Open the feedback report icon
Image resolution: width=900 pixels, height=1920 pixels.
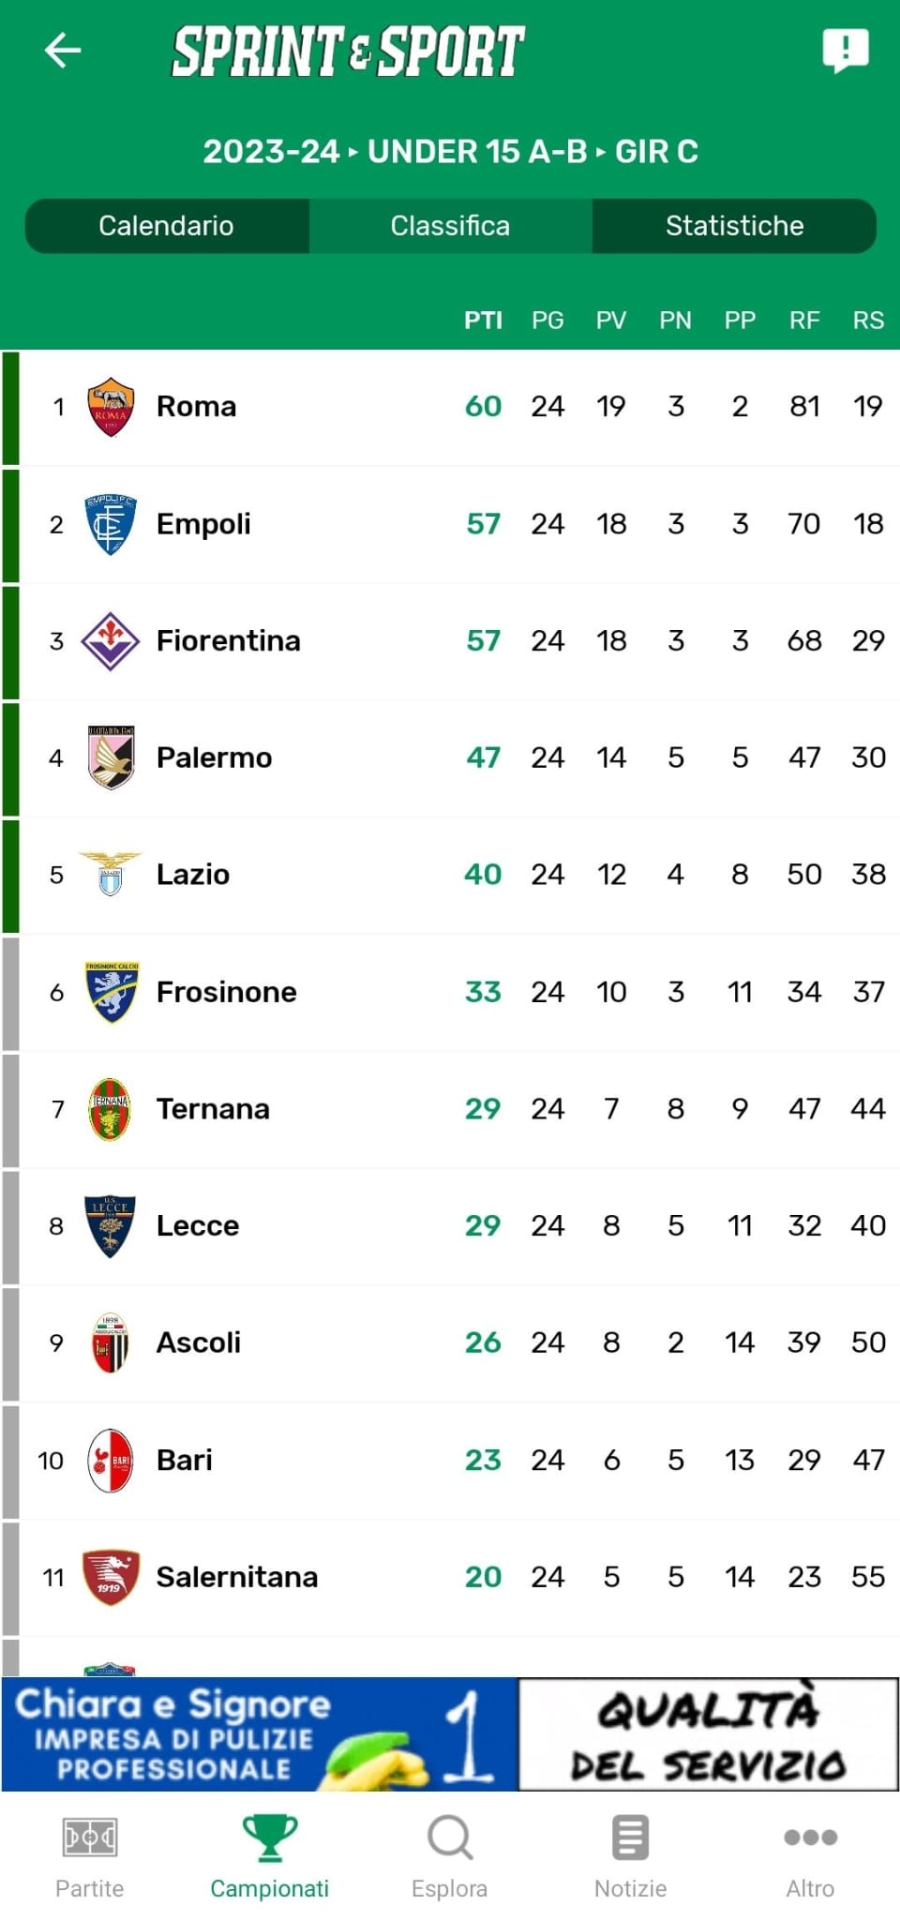[845, 50]
